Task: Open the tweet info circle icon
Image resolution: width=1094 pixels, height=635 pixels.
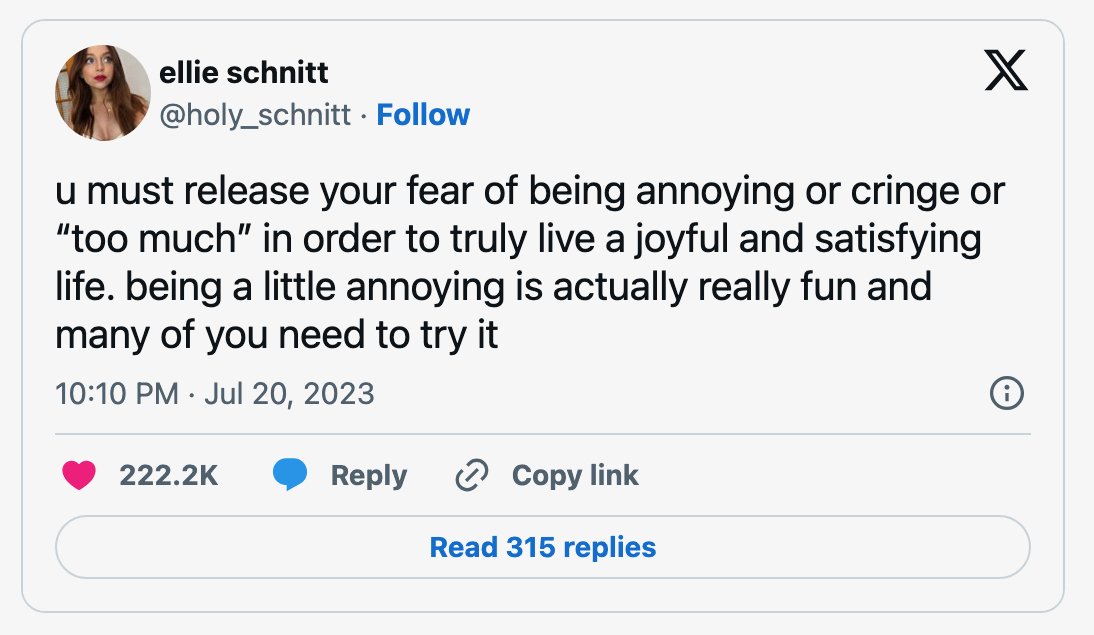Action: point(1007,393)
